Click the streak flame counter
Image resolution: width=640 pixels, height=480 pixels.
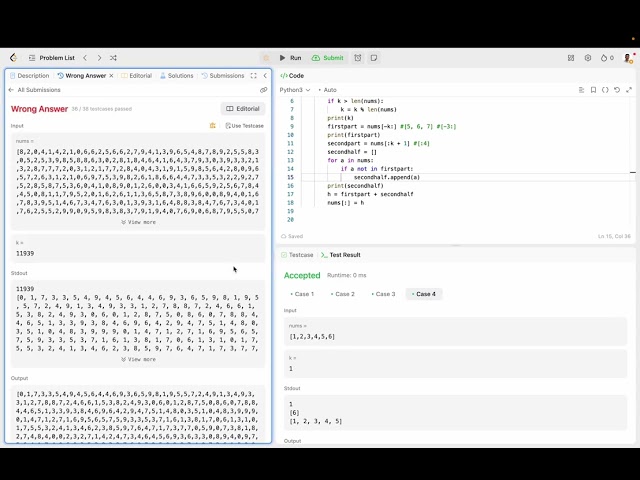(607, 58)
